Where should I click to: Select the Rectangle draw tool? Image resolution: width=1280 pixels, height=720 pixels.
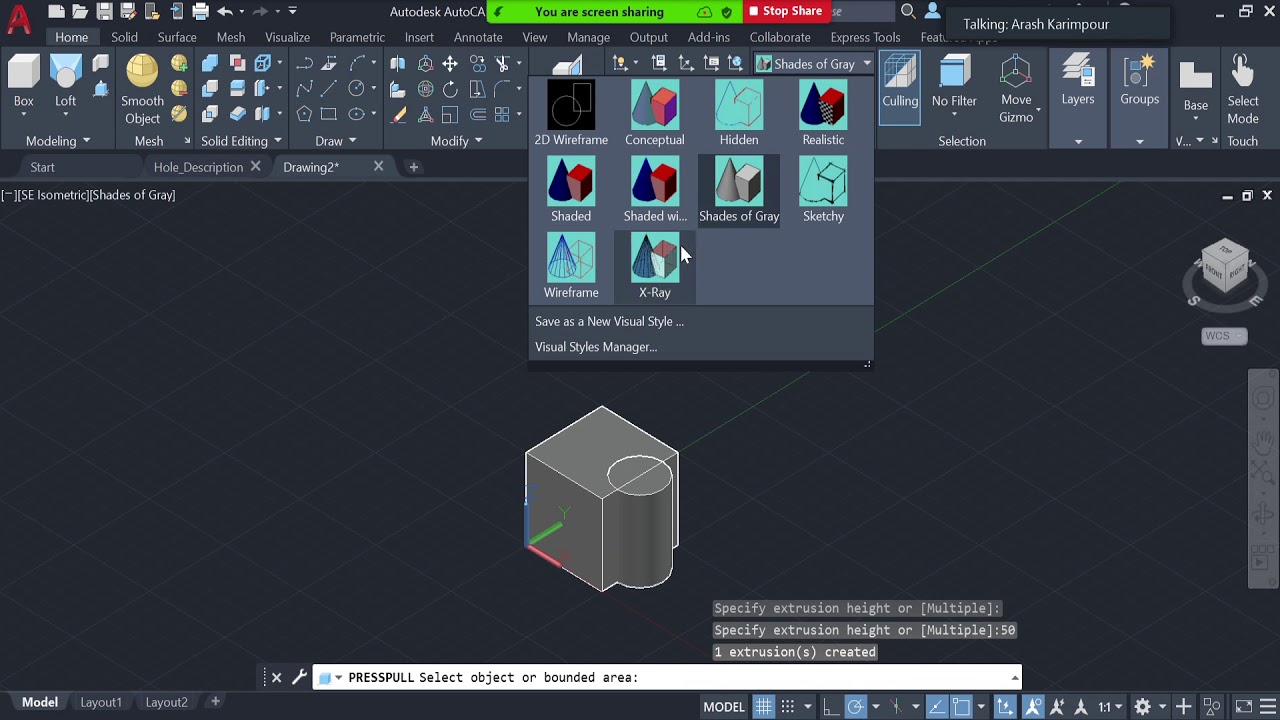pos(328,113)
